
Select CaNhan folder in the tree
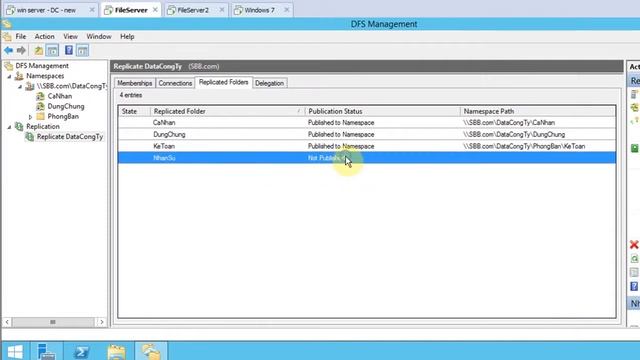[60, 96]
